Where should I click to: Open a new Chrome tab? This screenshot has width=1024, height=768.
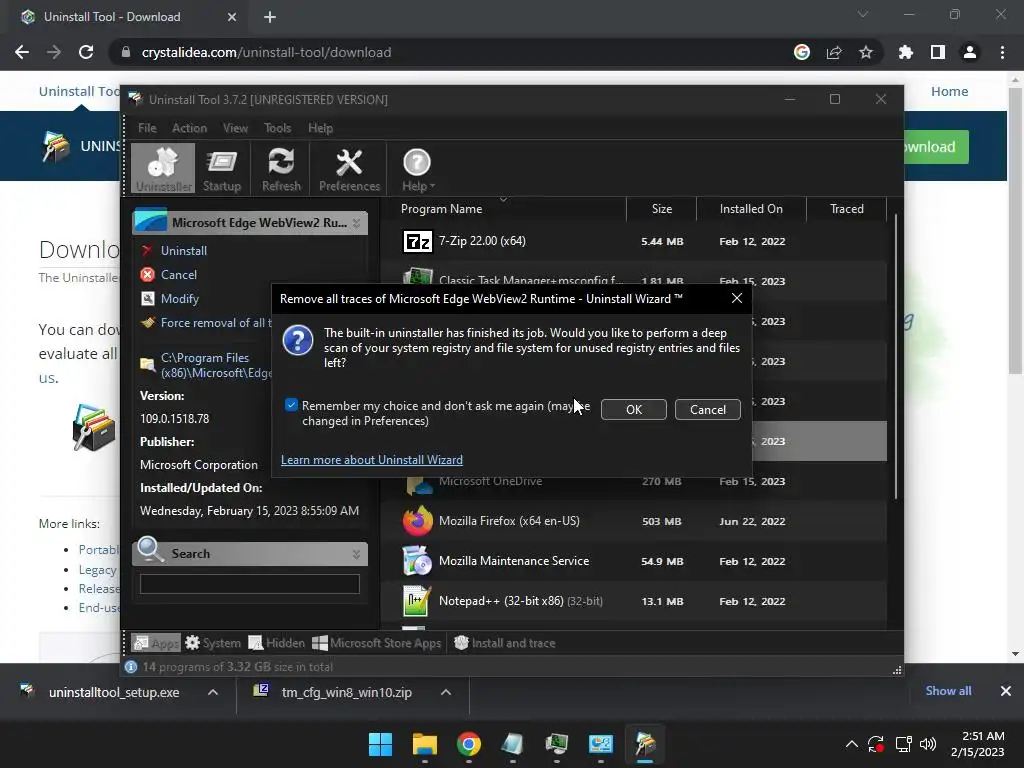(270, 17)
